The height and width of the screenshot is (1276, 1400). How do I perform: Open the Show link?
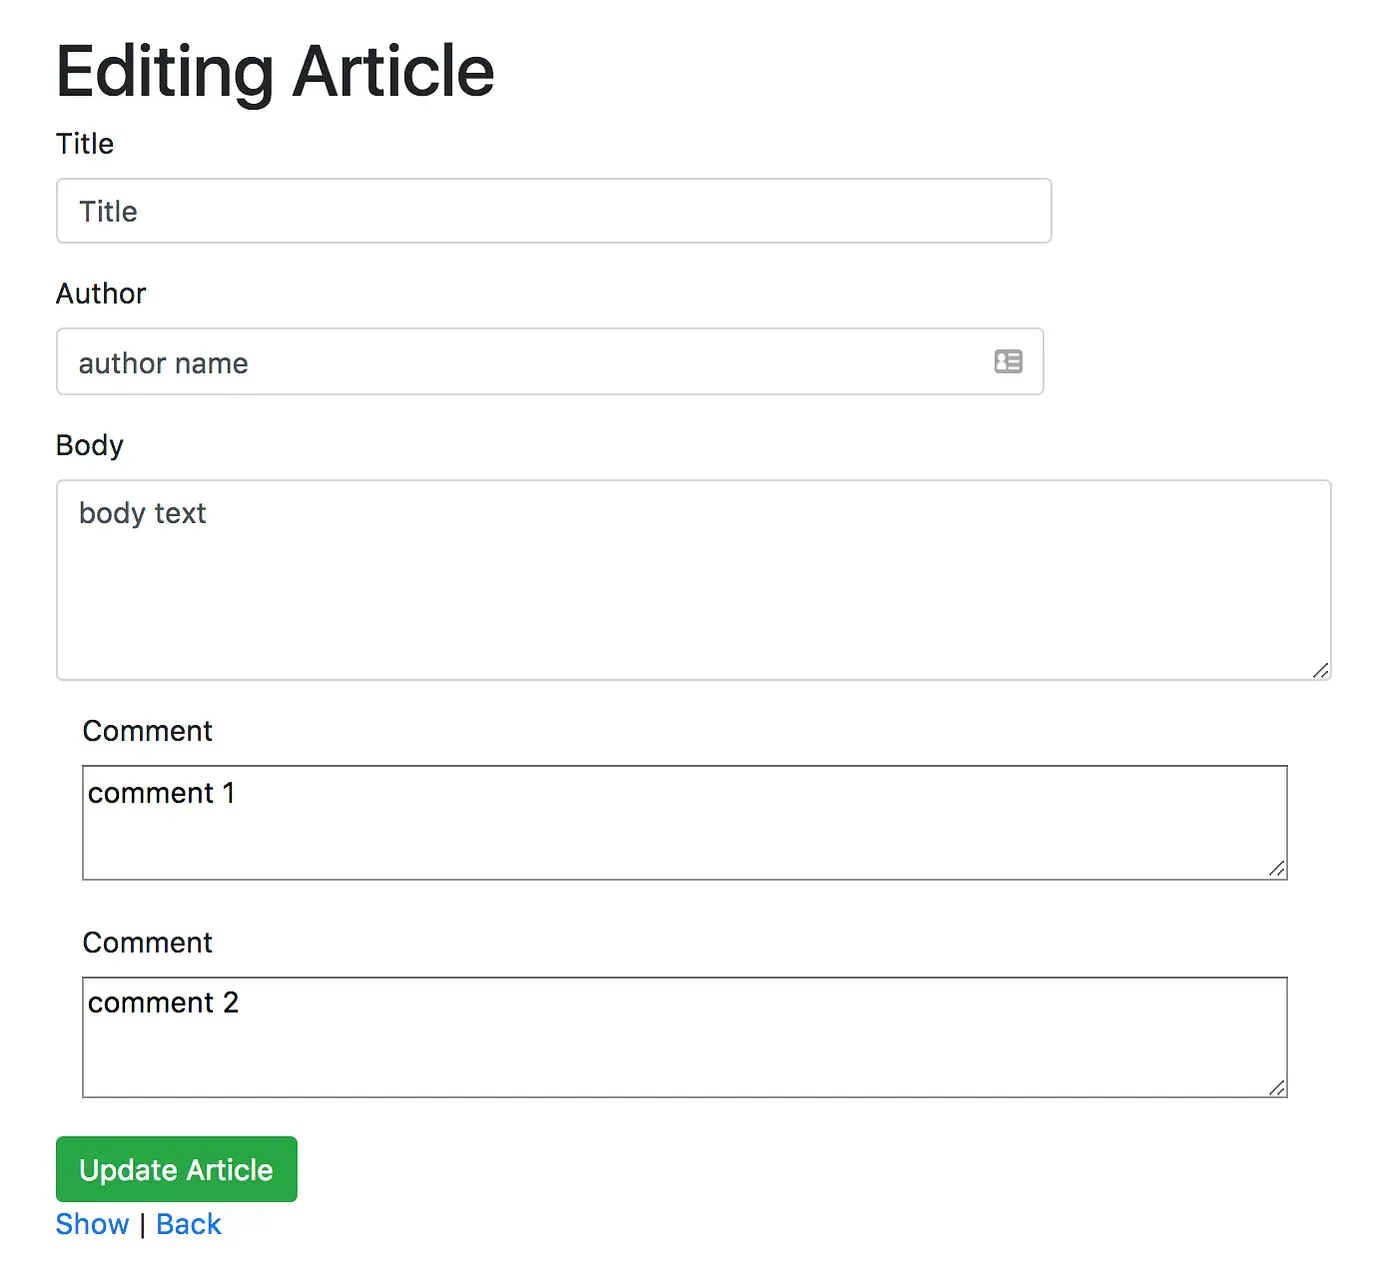92,1224
